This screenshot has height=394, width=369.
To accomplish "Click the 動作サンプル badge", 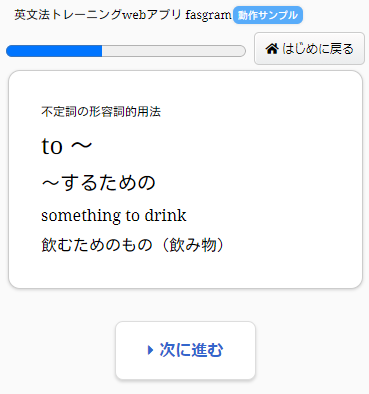I will click(268, 15).
